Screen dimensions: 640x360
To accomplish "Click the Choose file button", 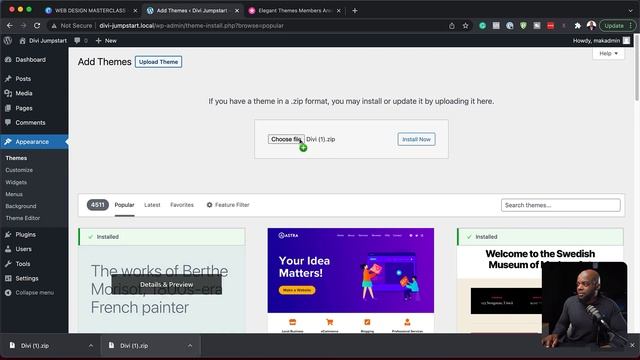I will pos(286,139).
